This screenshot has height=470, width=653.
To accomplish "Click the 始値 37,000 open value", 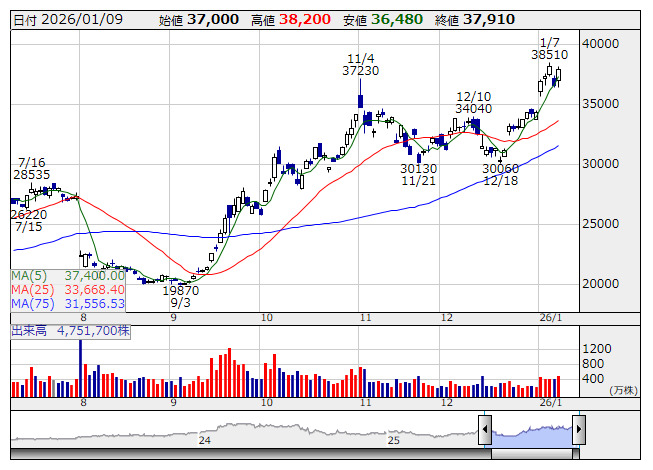I will point(199,20).
